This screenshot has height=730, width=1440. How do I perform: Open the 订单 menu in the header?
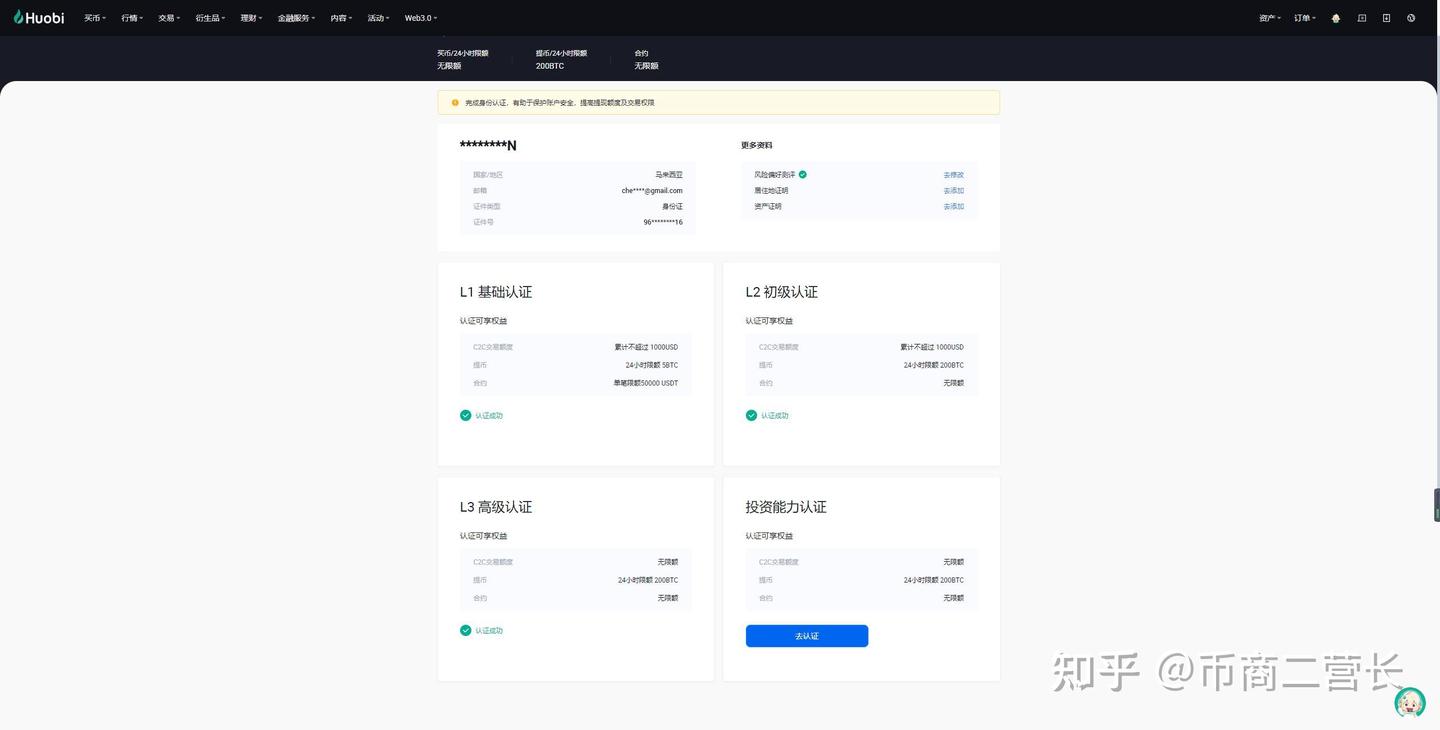coord(1305,18)
